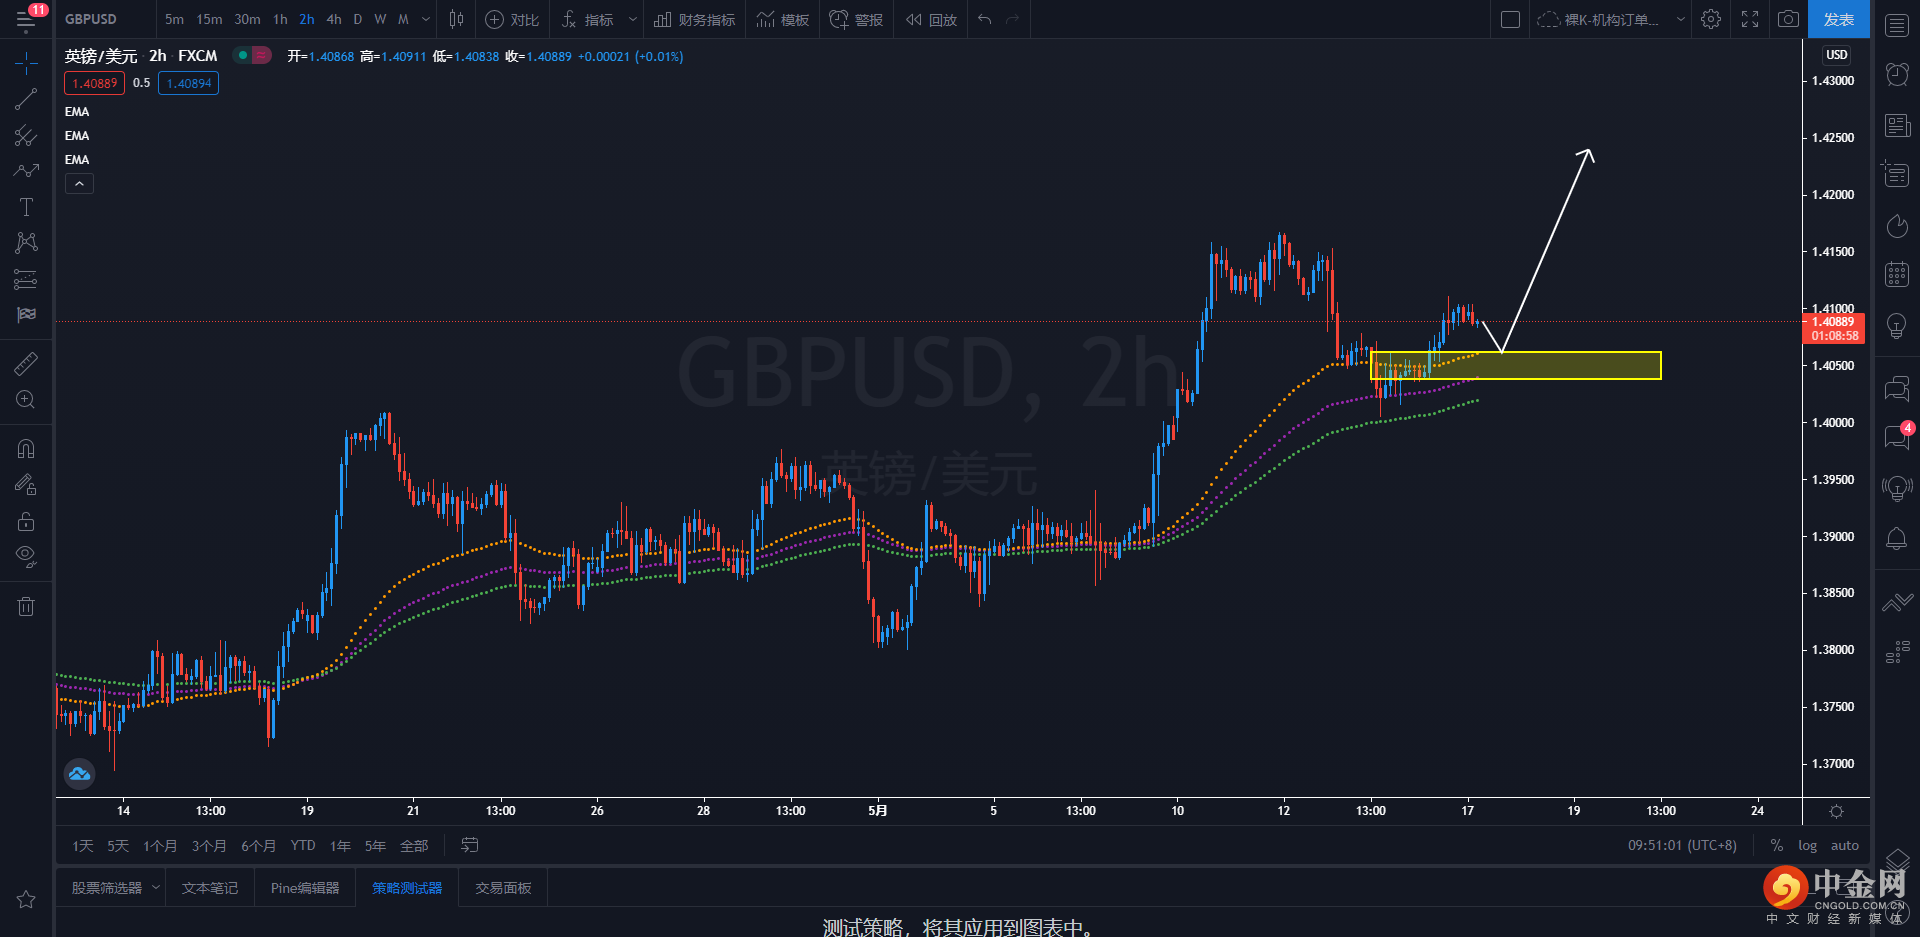The image size is (1920, 937).
Task: Select the trend line drawing tool
Action: [x=26, y=99]
